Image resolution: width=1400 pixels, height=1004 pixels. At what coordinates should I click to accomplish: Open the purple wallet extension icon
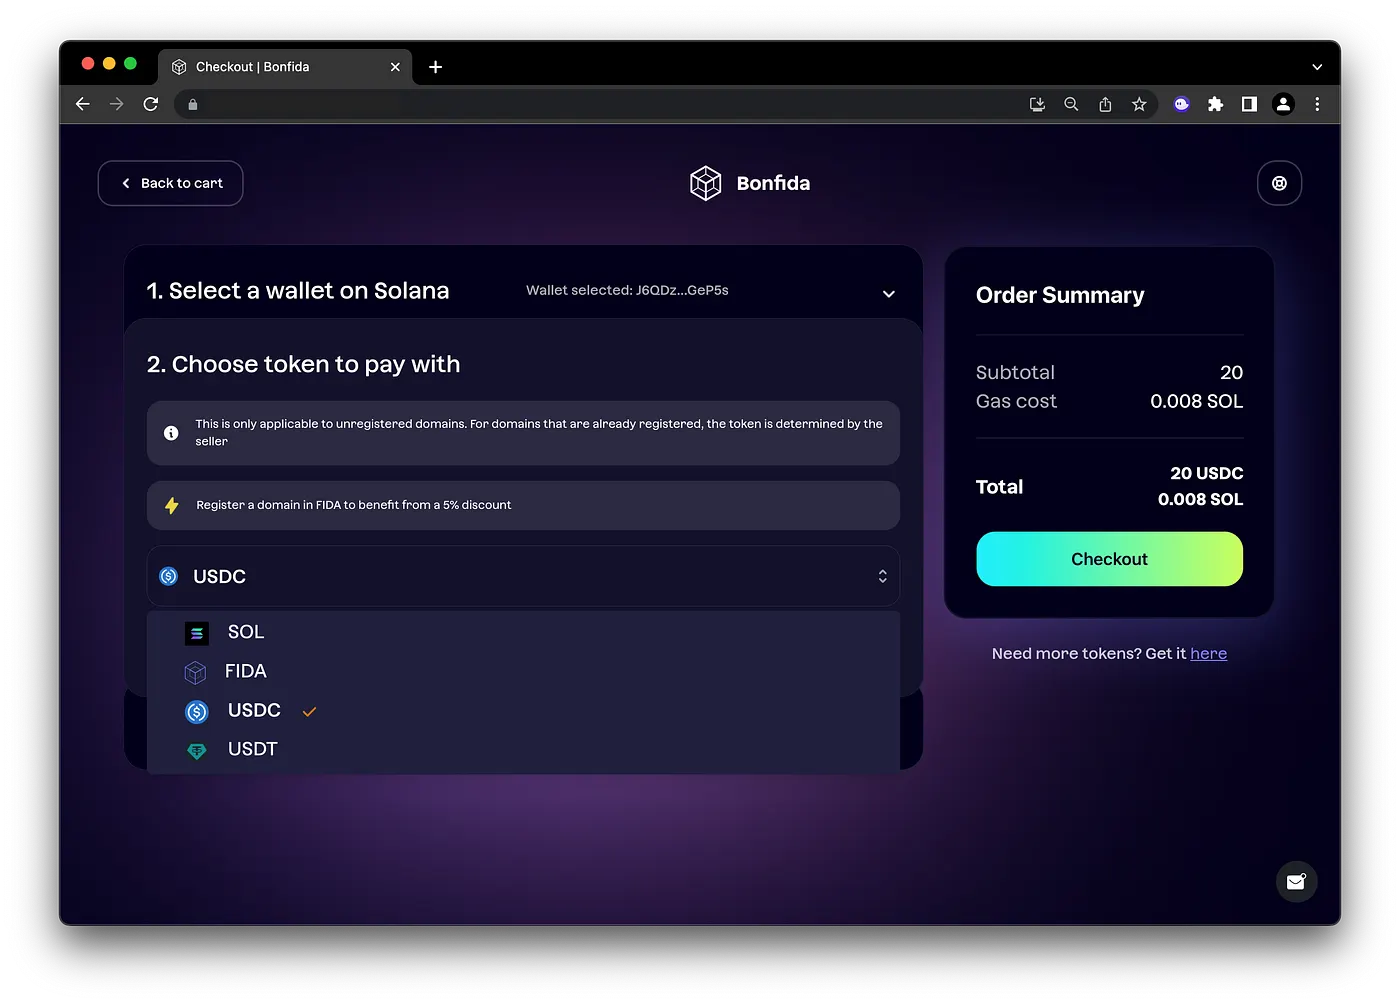click(x=1182, y=104)
